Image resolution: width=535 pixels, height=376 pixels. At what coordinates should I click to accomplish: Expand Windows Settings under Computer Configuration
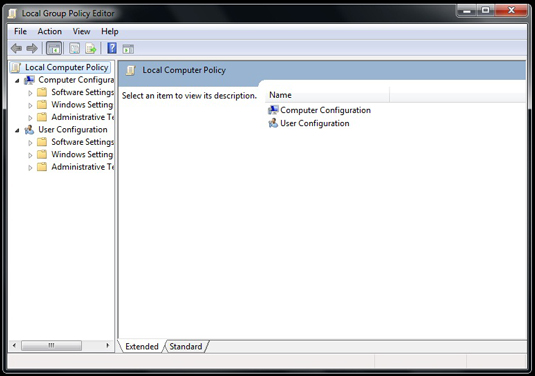30,105
